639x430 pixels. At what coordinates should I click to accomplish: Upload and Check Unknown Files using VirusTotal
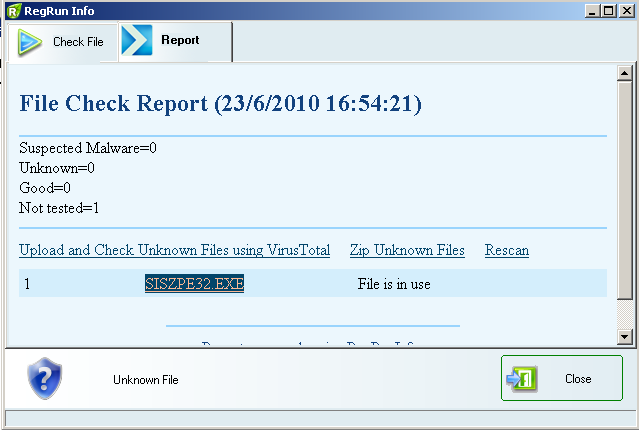pyautogui.click(x=174, y=250)
